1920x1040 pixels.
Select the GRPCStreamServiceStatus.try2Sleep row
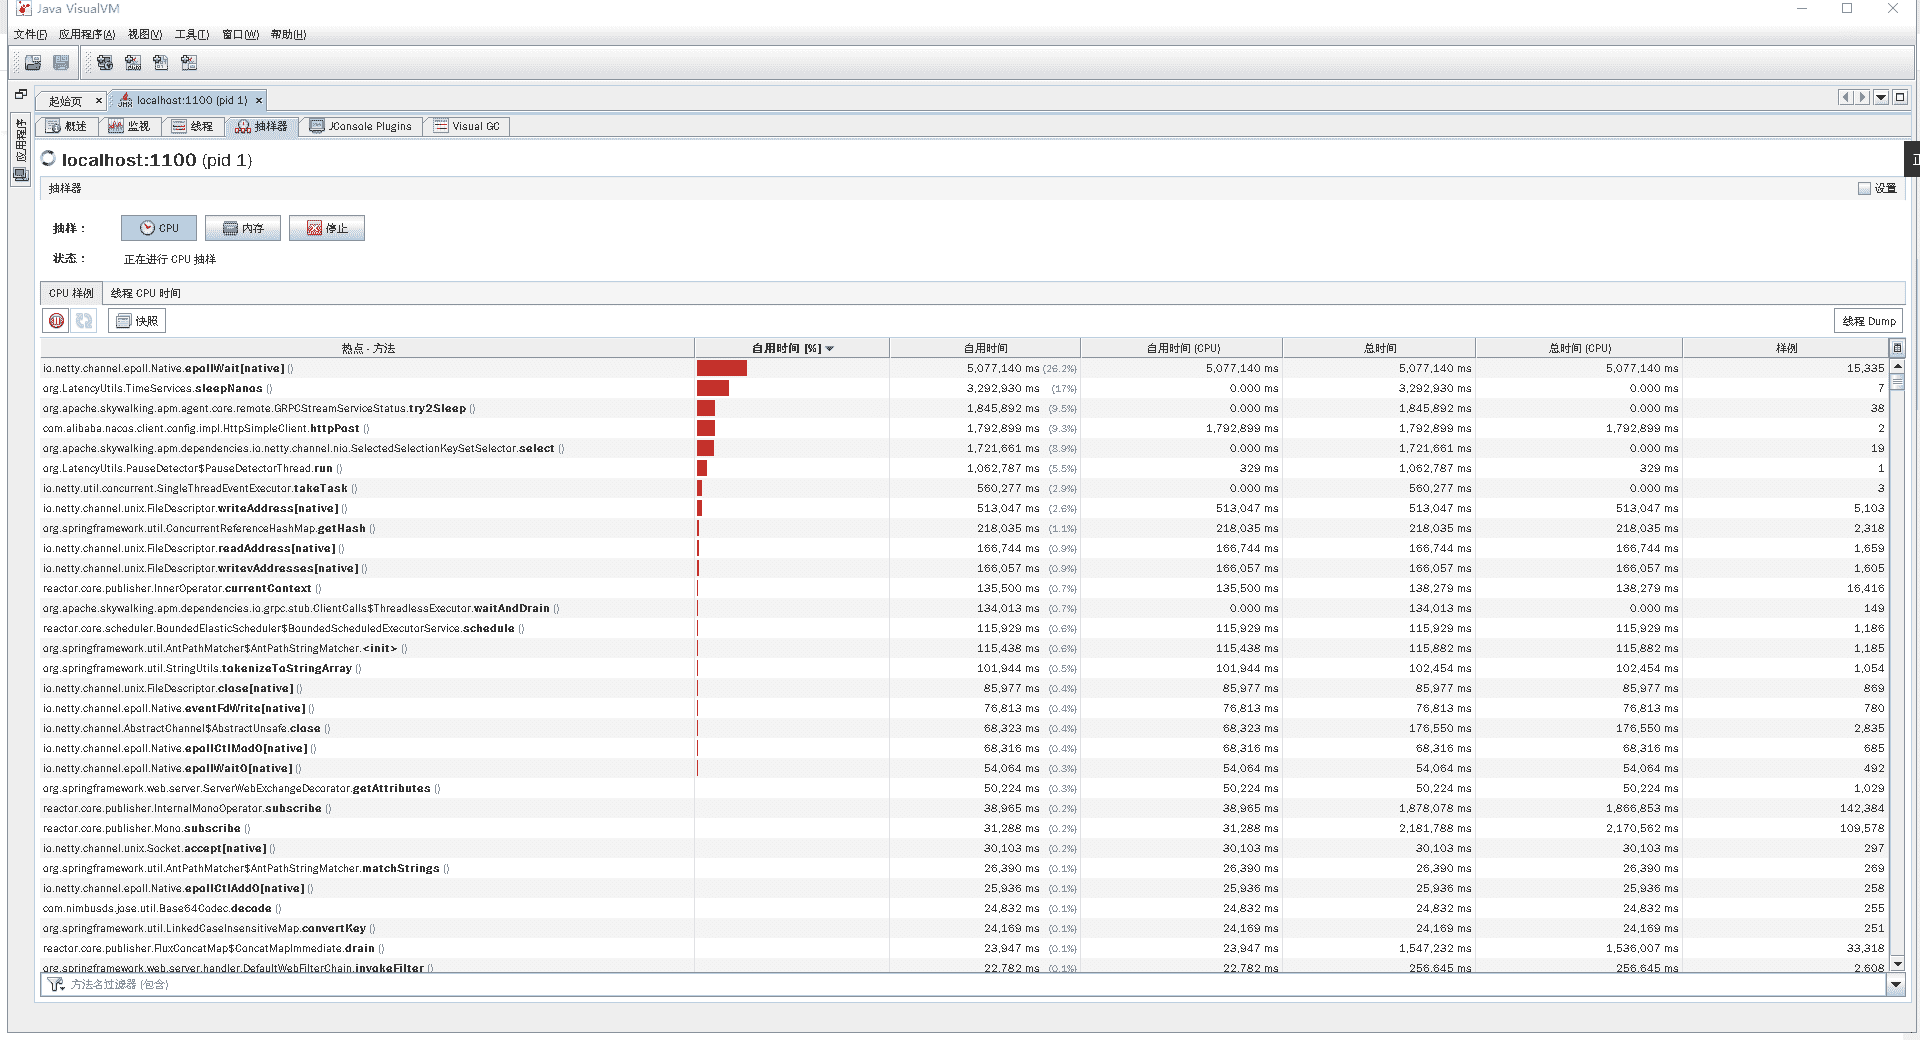click(x=964, y=408)
